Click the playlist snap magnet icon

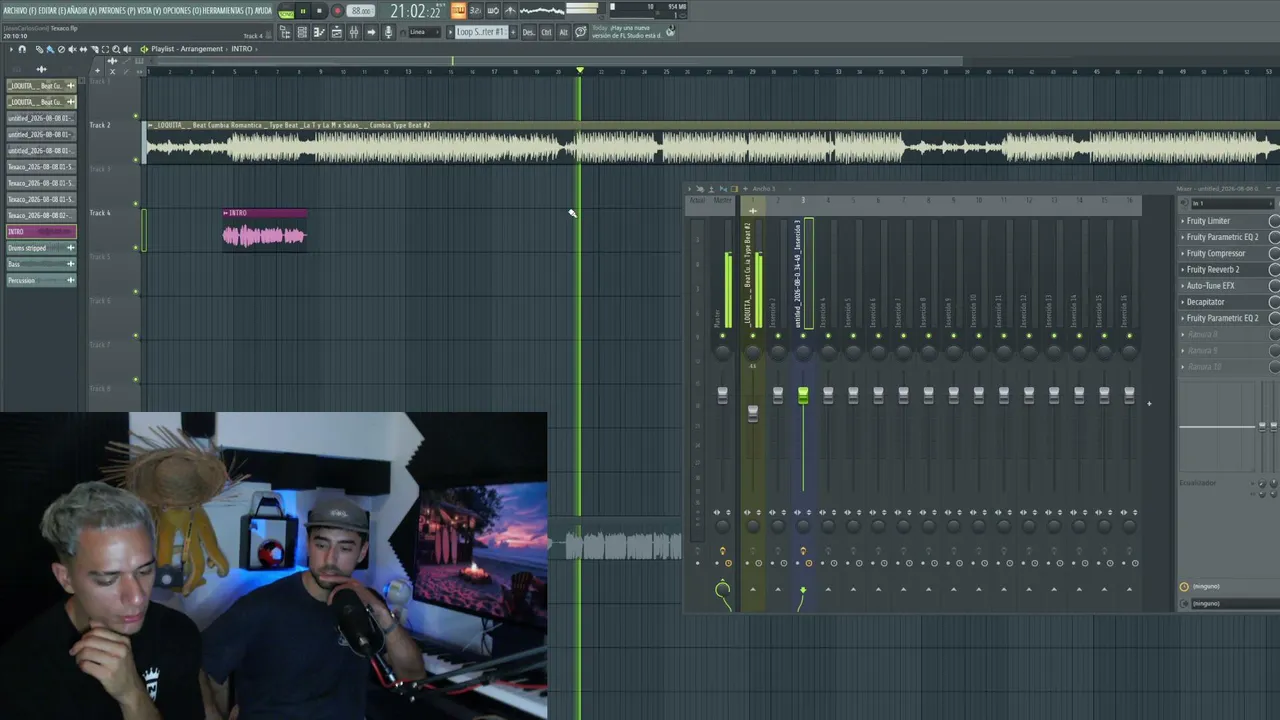22,49
